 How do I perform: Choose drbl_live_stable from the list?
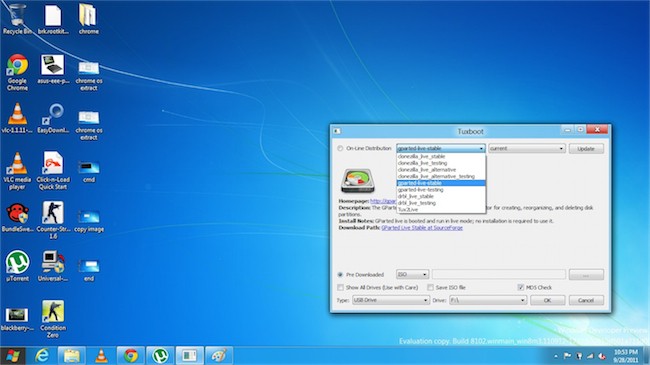[x=441, y=196]
